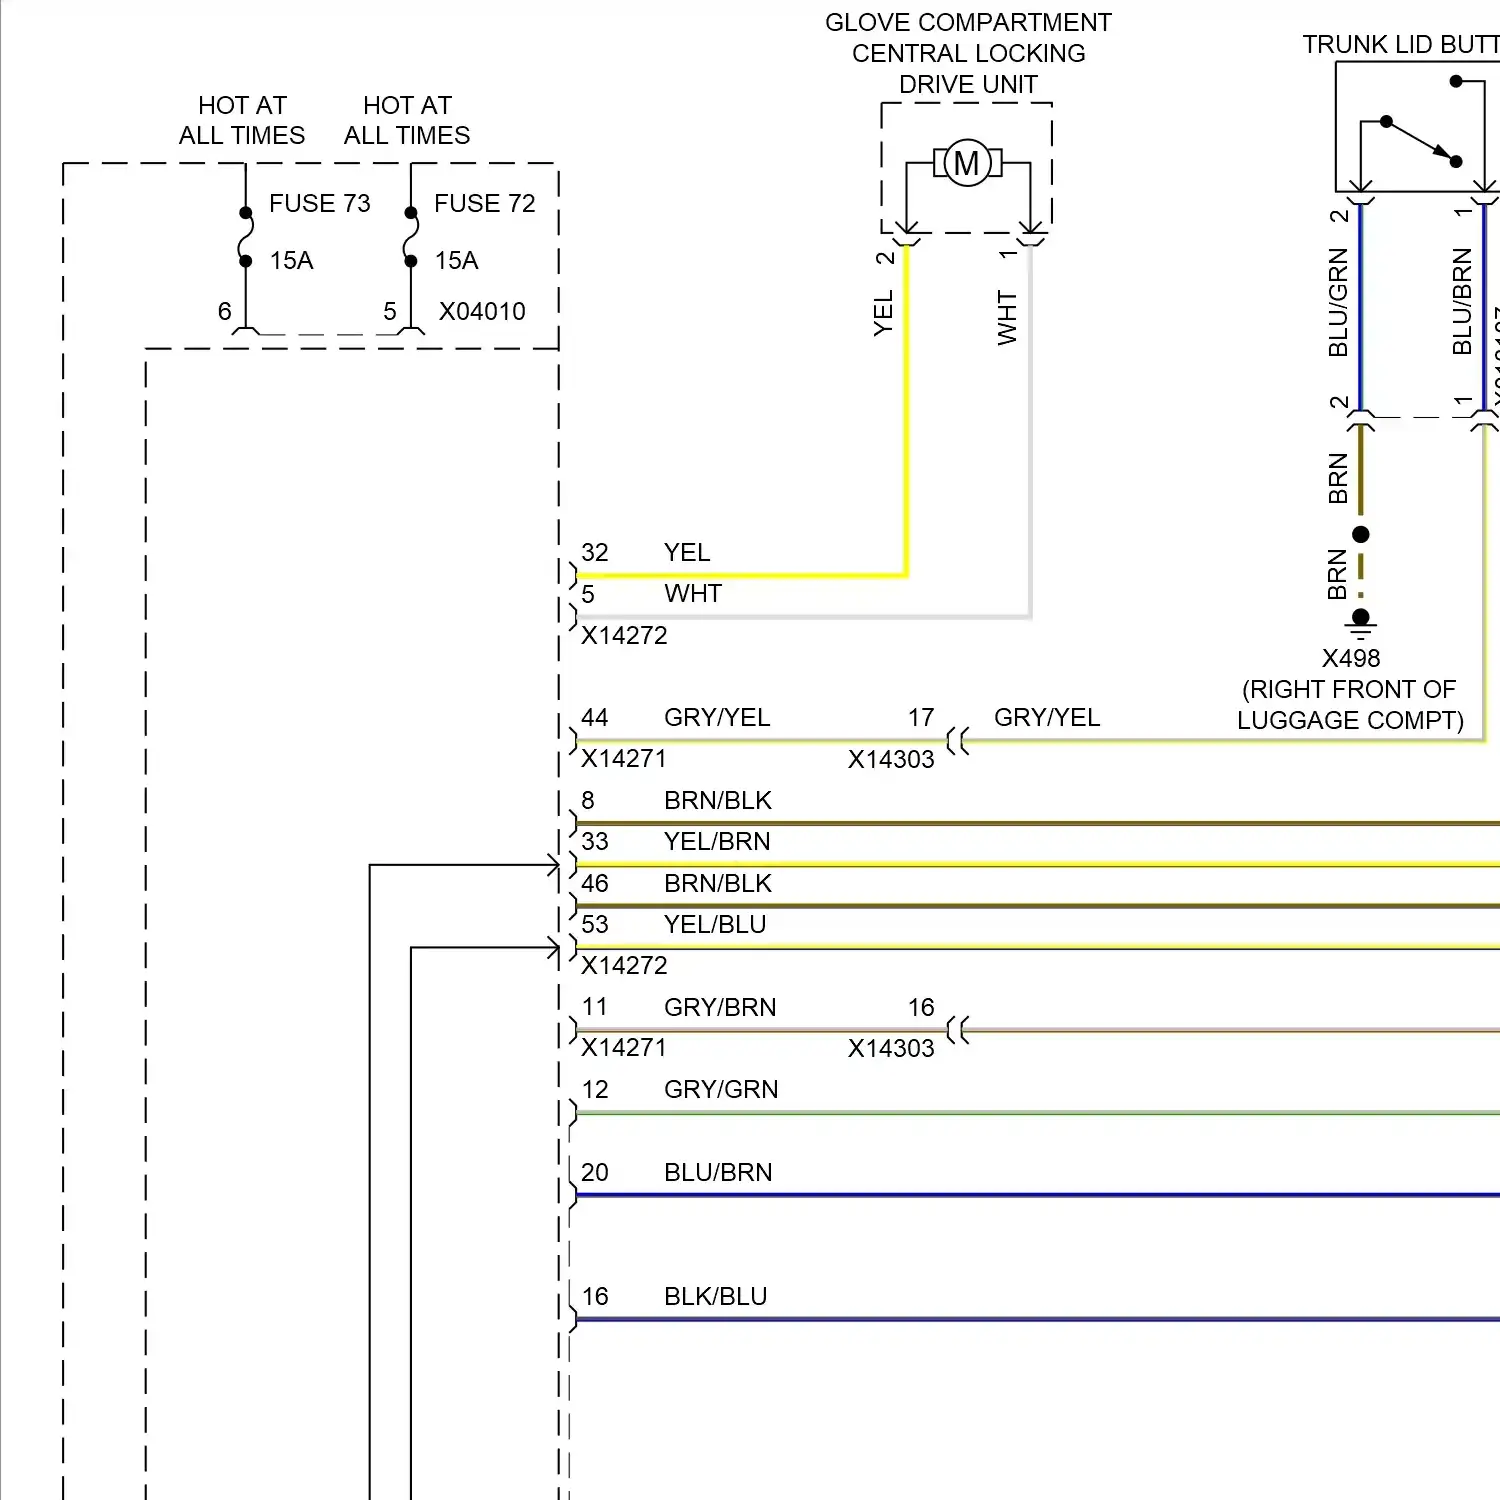Click X14303 label below pin 17
This screenshot has width=1500, height=1500.
(891, 759)
